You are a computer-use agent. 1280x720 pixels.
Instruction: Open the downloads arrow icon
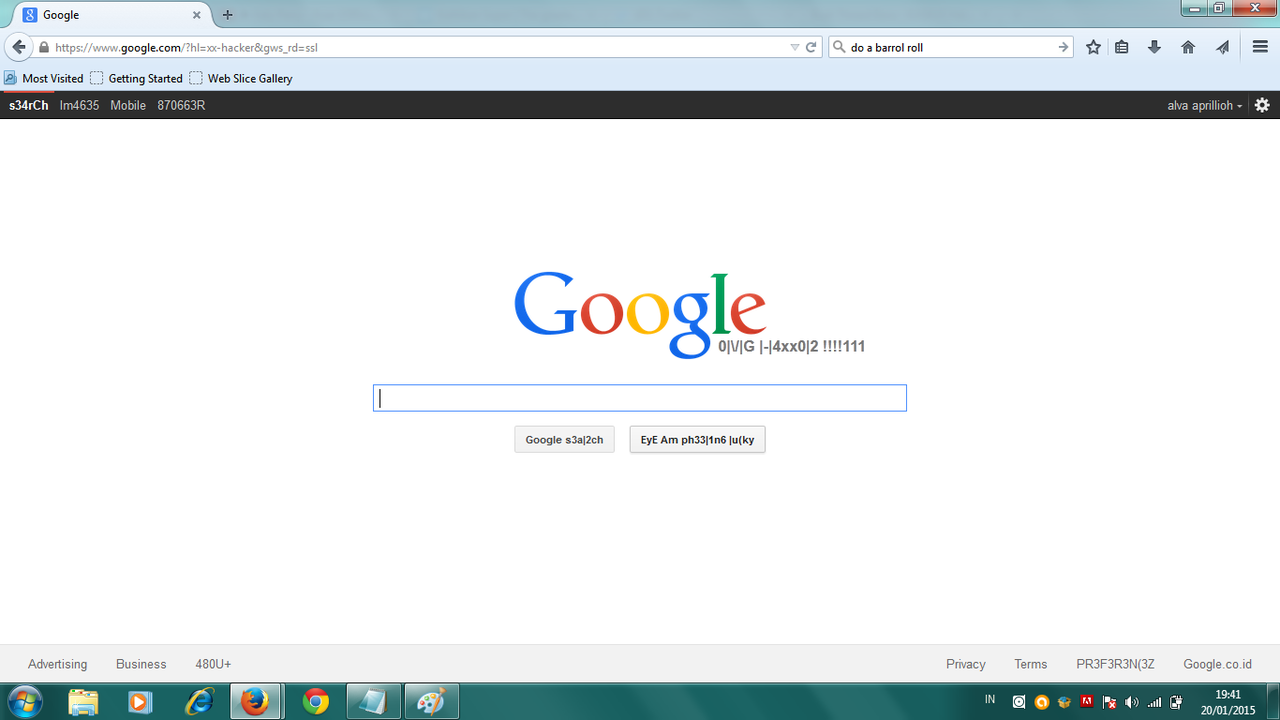[1154, 47]
